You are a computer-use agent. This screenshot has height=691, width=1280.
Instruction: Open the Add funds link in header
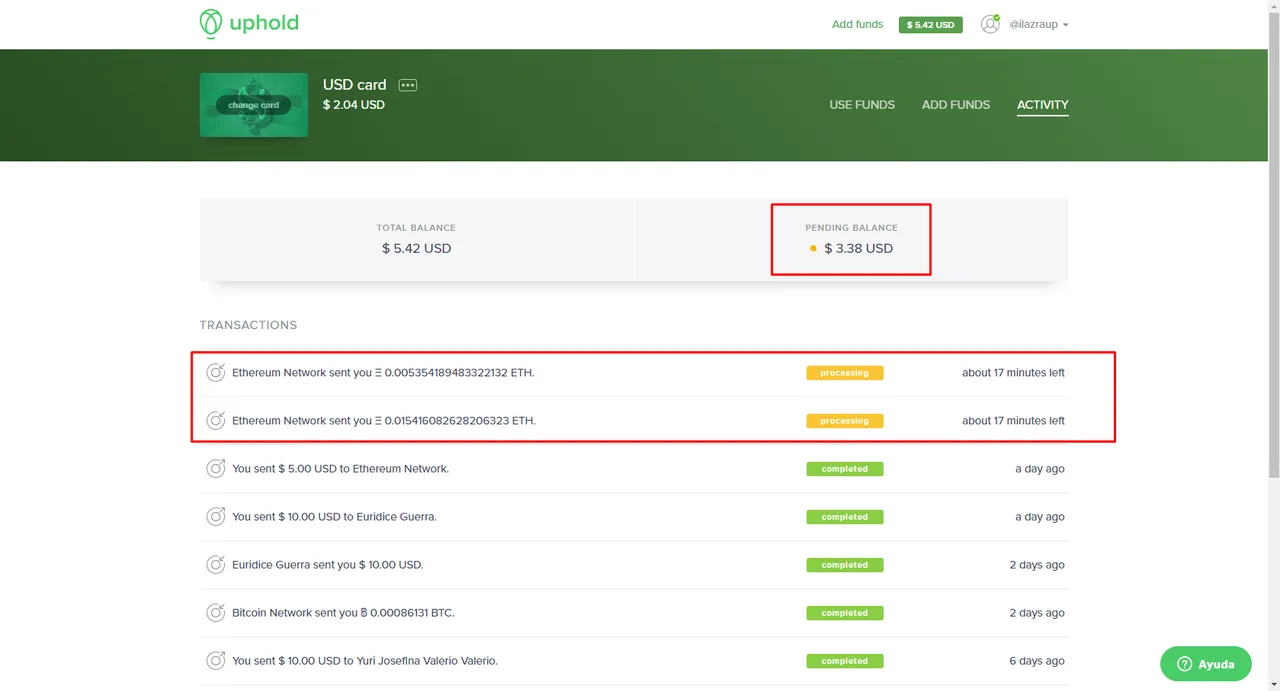[x=857, y=24]
